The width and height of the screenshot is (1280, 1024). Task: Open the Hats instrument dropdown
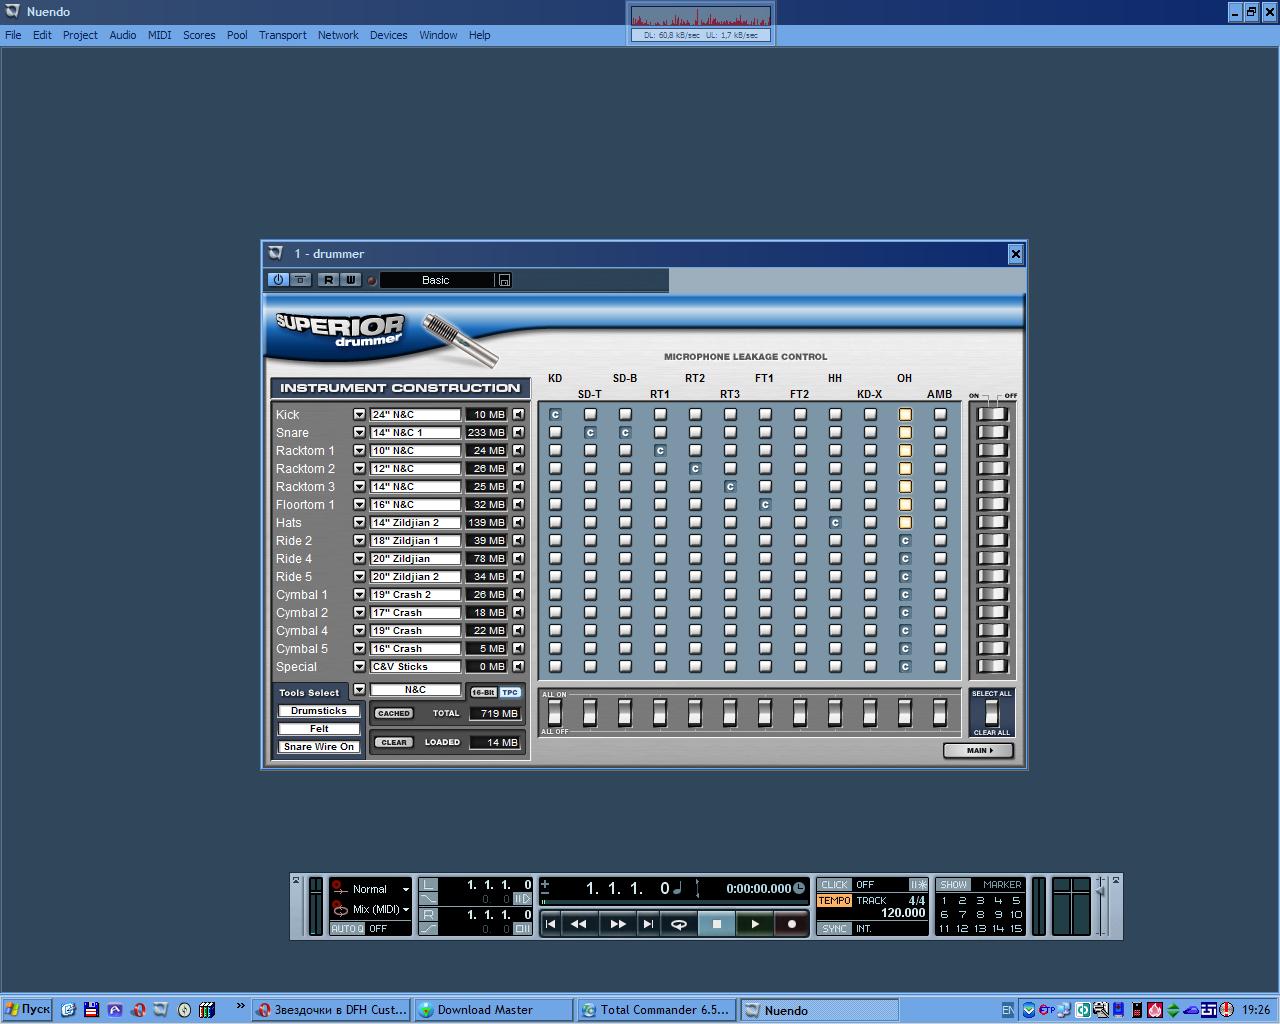click(x=359, y=522)
